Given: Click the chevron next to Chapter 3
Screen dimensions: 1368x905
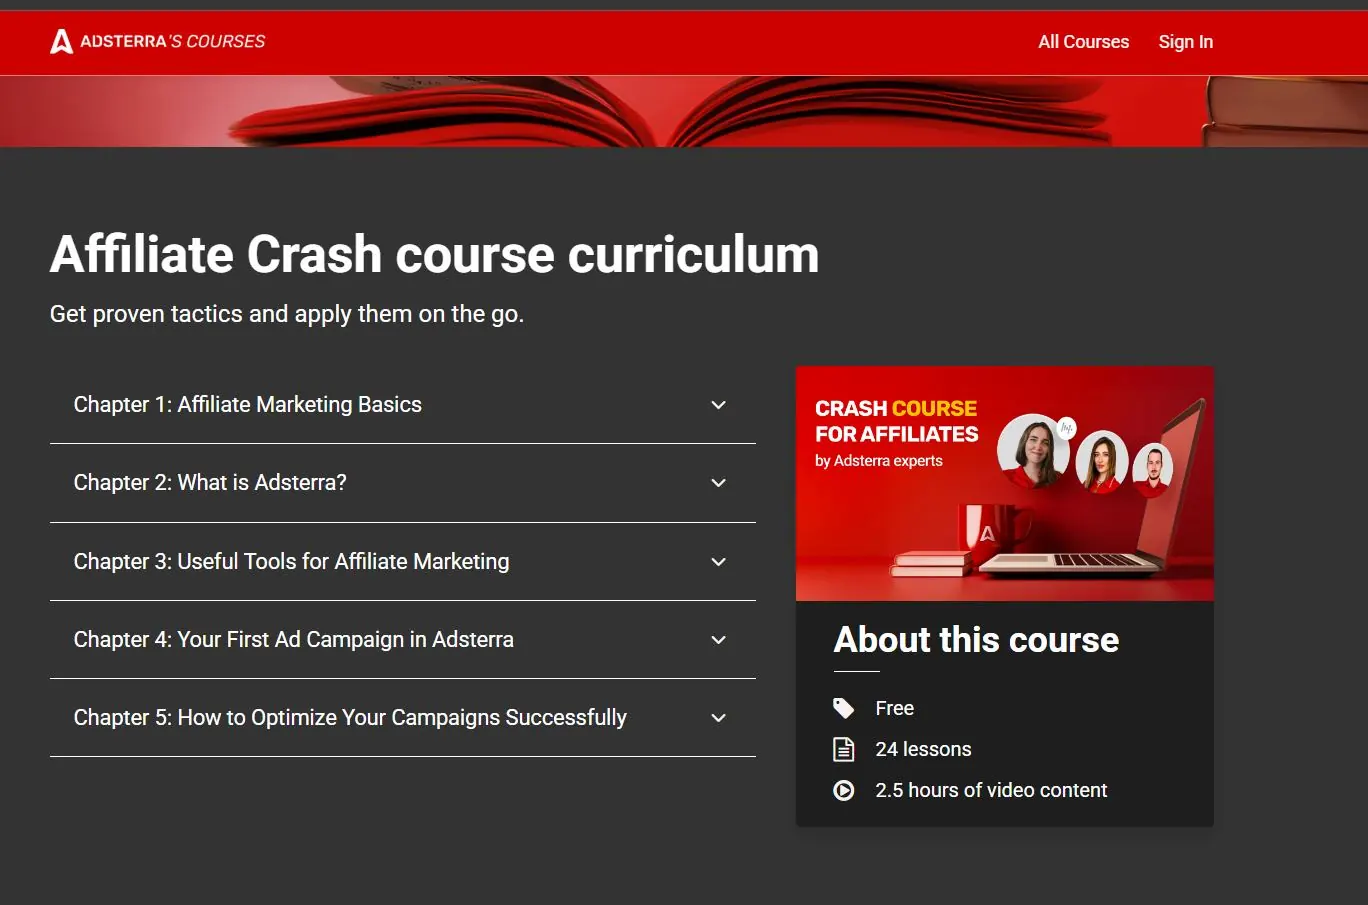Looking at the screenshot, I should tap(718, 562).
